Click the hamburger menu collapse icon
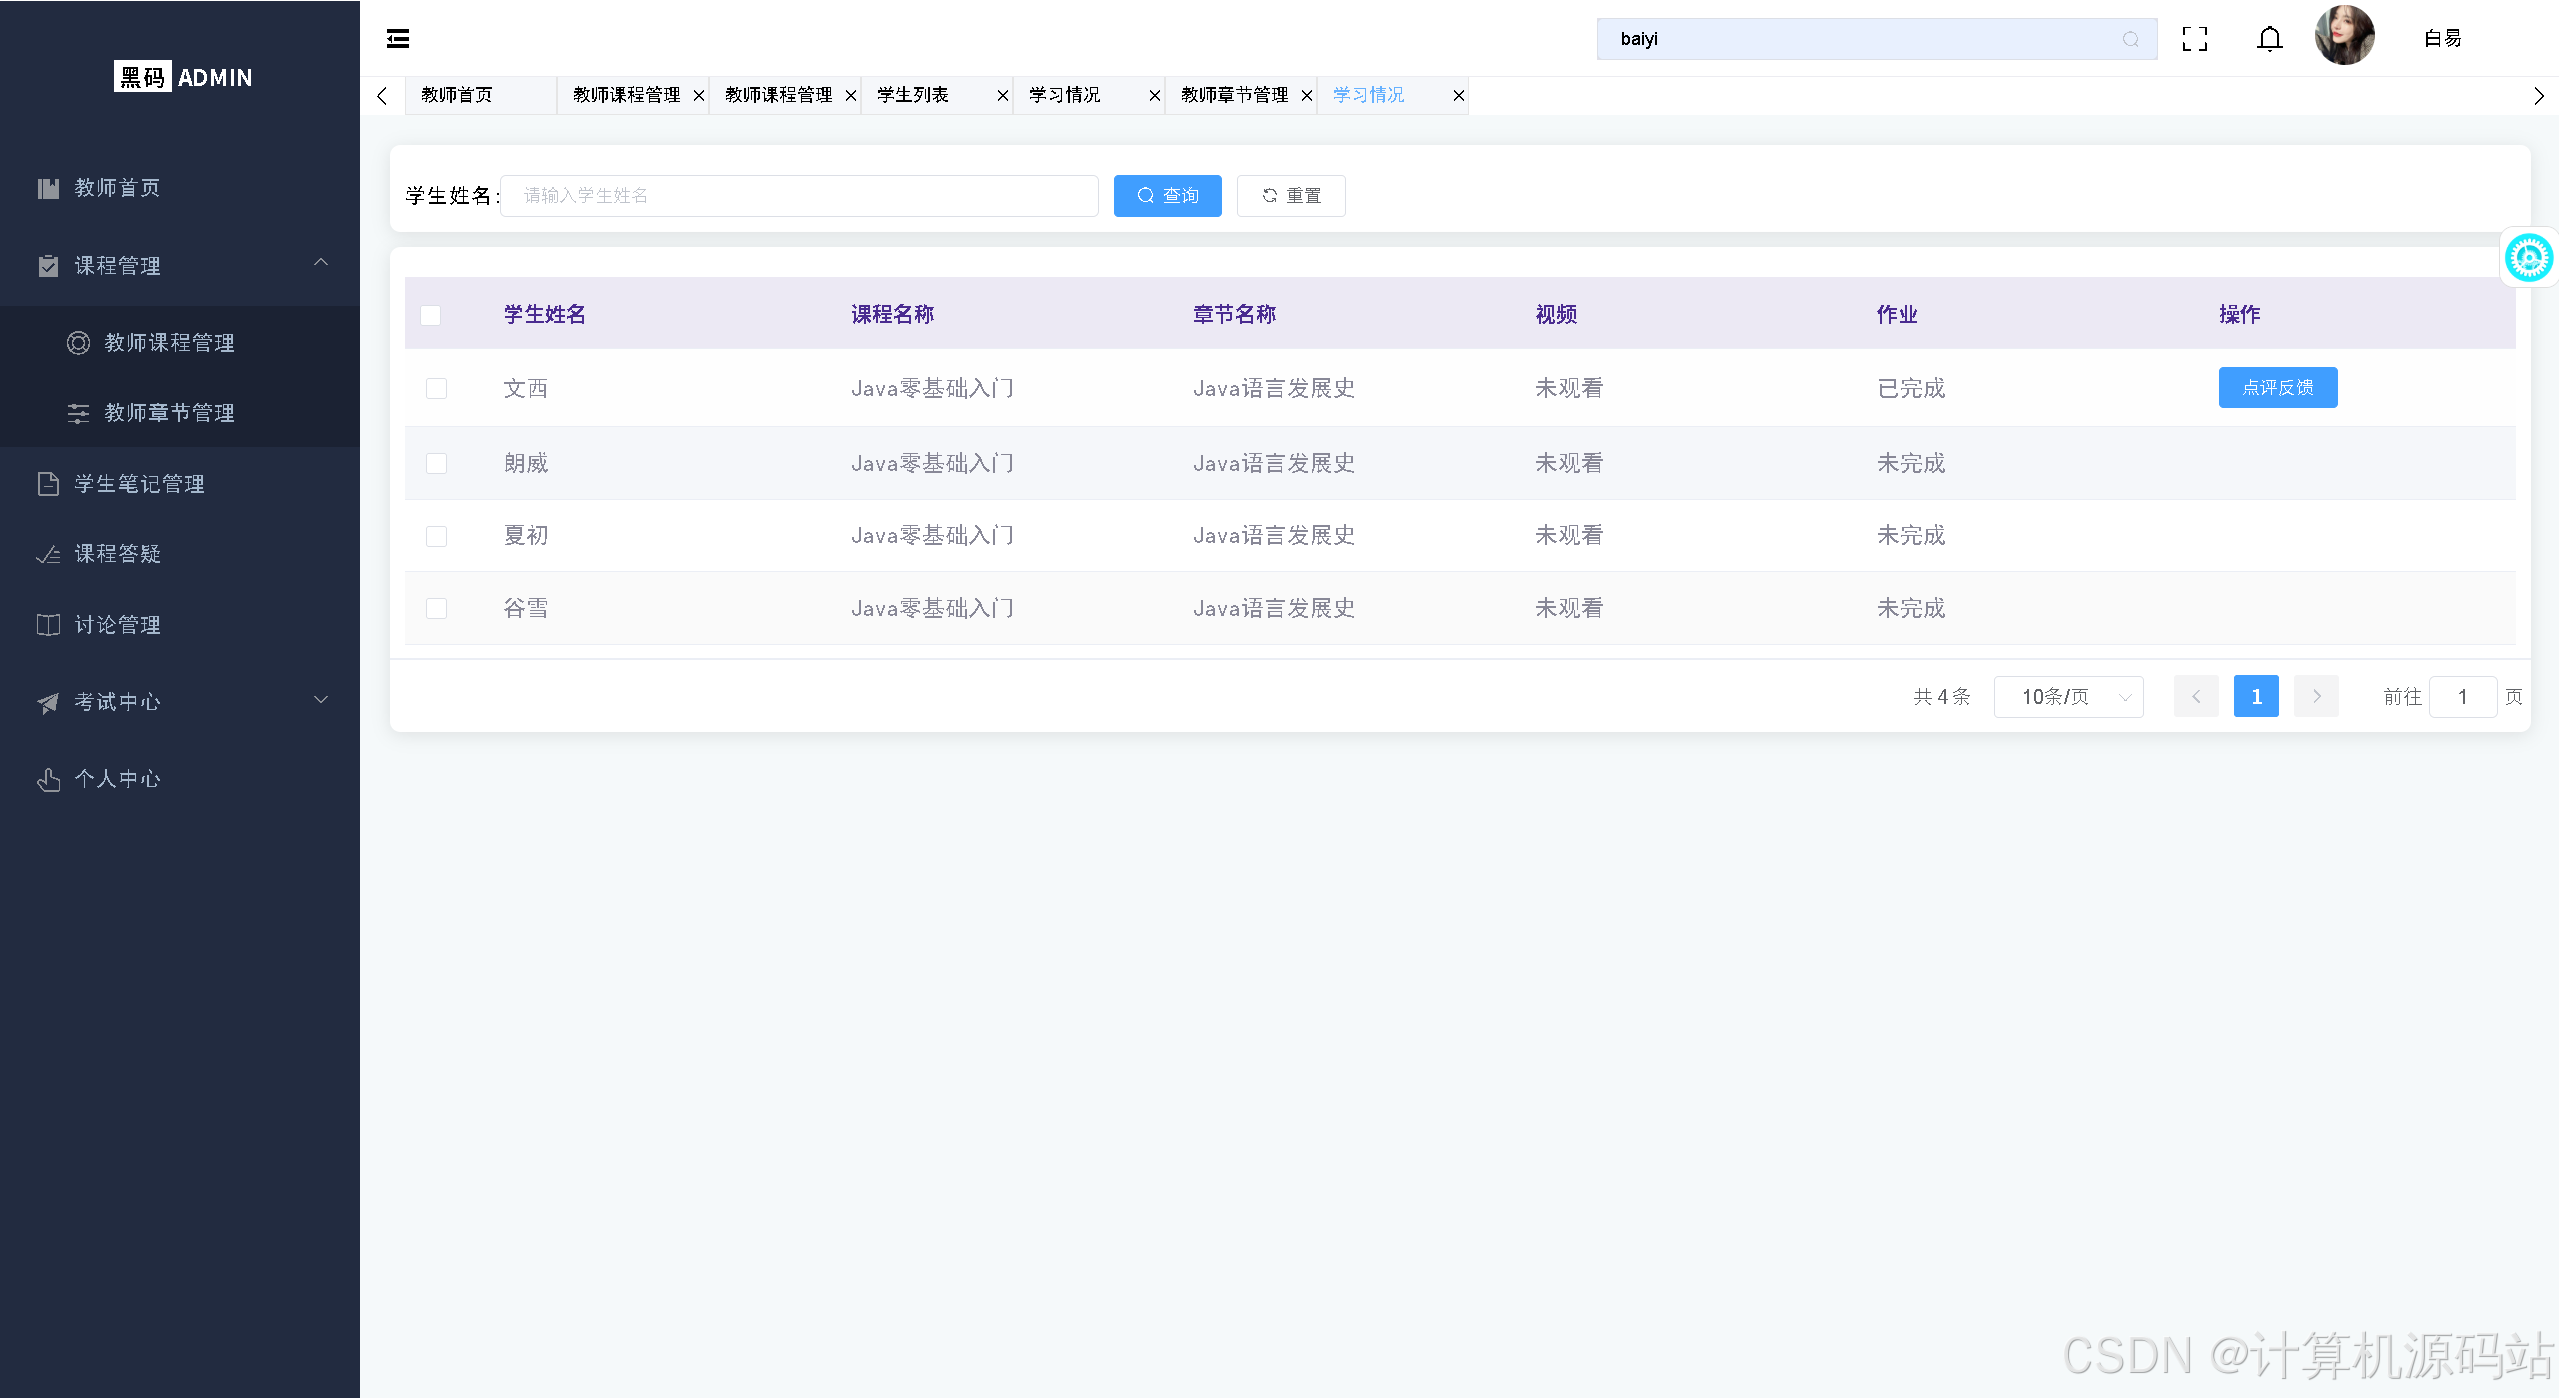This screenshot has width=2559, height=1398. point(397,39)
